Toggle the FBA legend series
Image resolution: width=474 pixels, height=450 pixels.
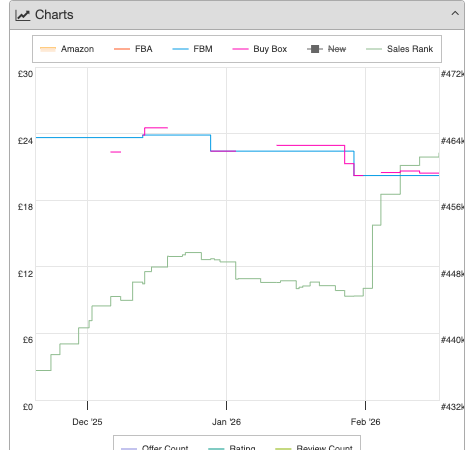click(133, 49)
